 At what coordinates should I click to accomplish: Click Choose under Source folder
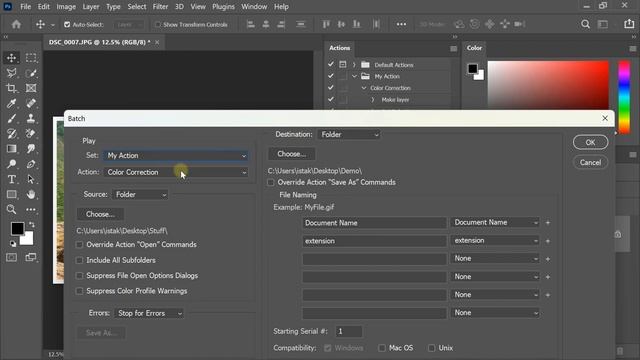(100, 214)
